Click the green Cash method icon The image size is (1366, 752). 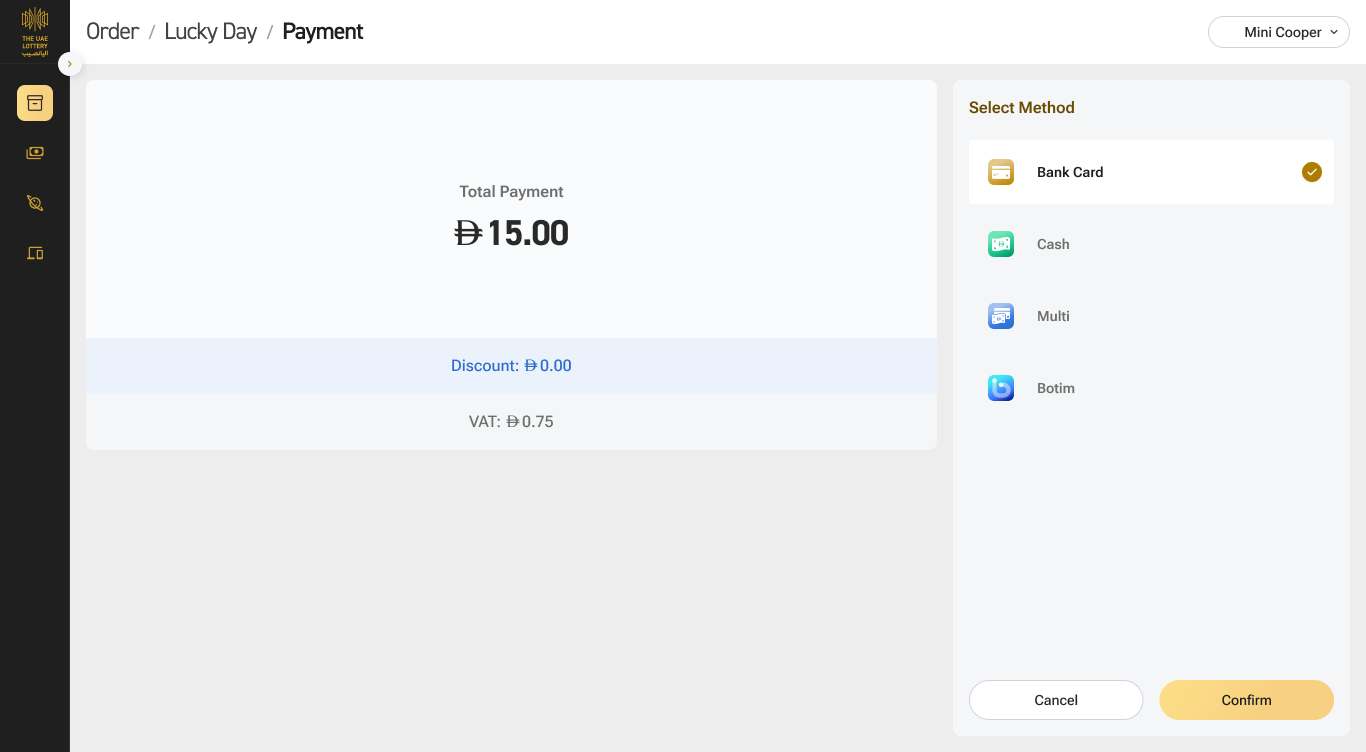click(1001, 244)
